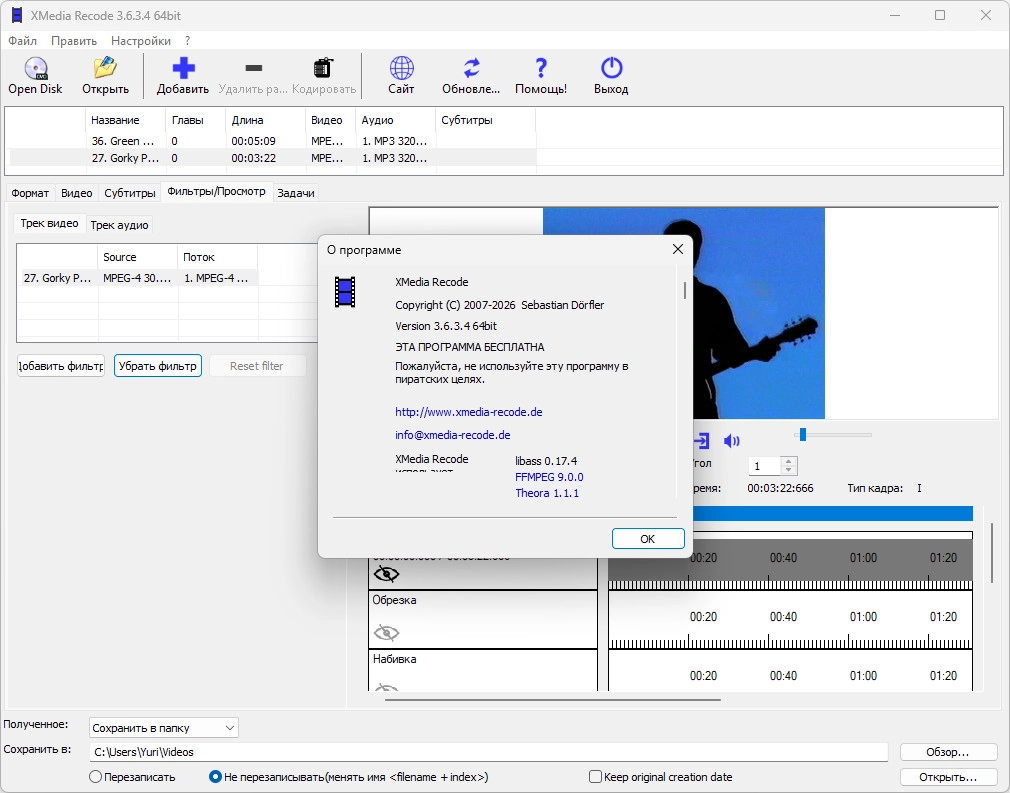Click the horizontal scrollbar below filter timelines

tap(553, 699)
